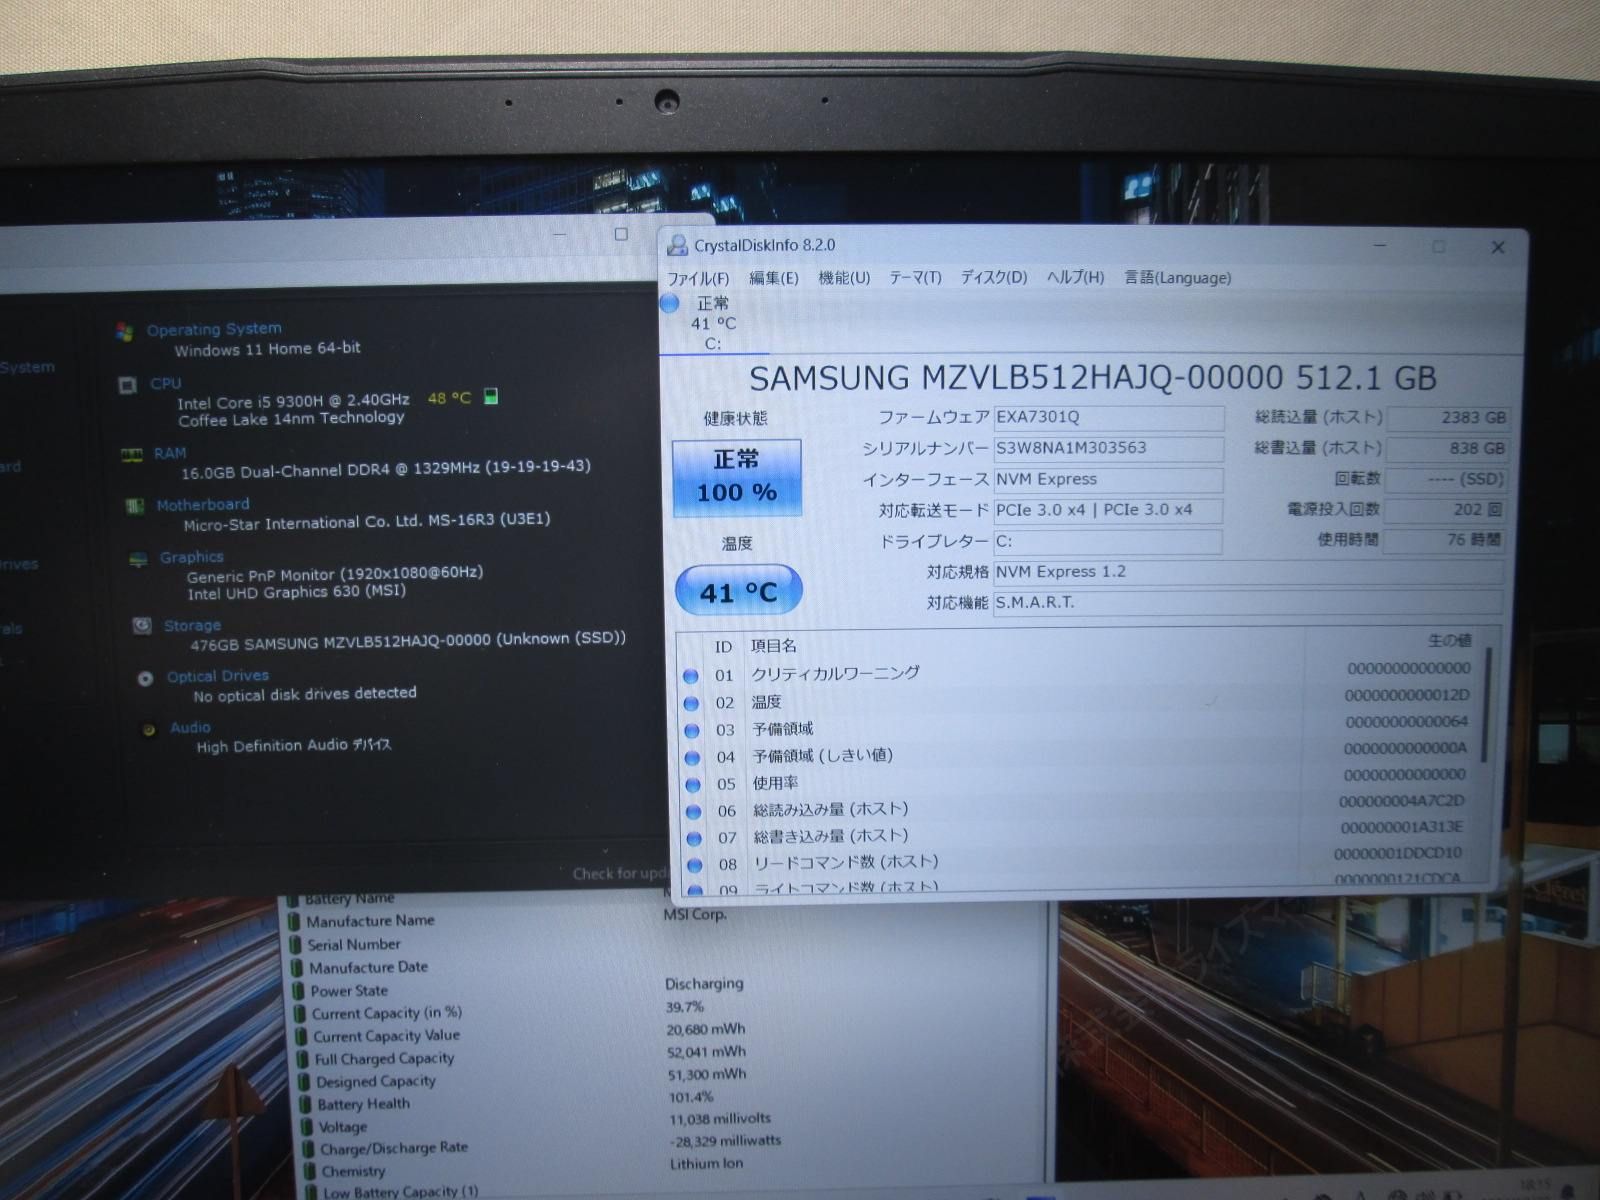Click blue status dot for ID 04 予備領域 (しきい値)
This screenshot has height=1200, width=1600.
692,757
